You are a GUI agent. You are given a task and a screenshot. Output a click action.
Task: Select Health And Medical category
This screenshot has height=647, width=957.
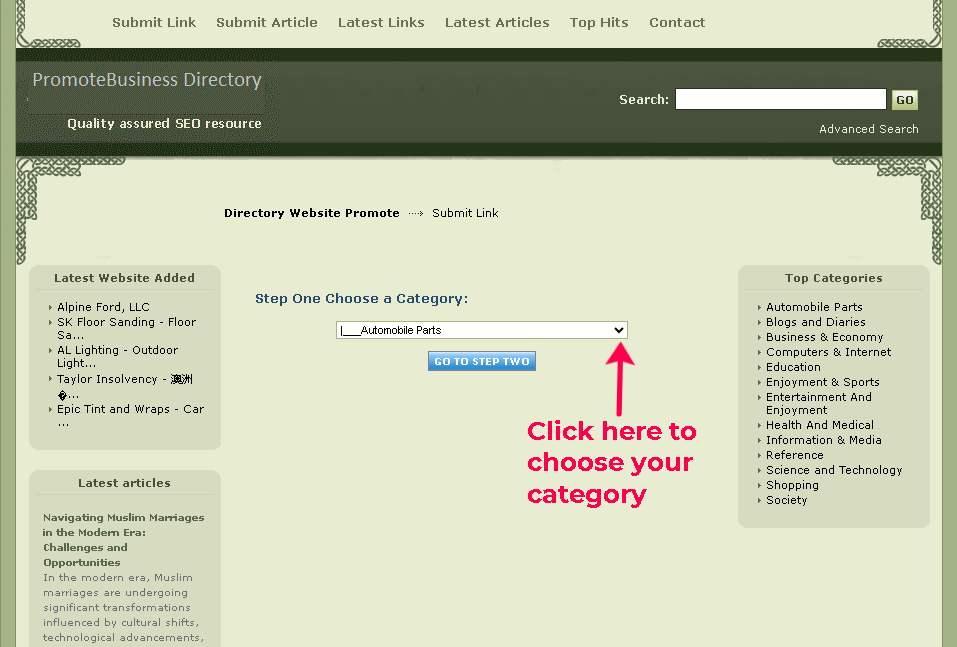(820, 425)
